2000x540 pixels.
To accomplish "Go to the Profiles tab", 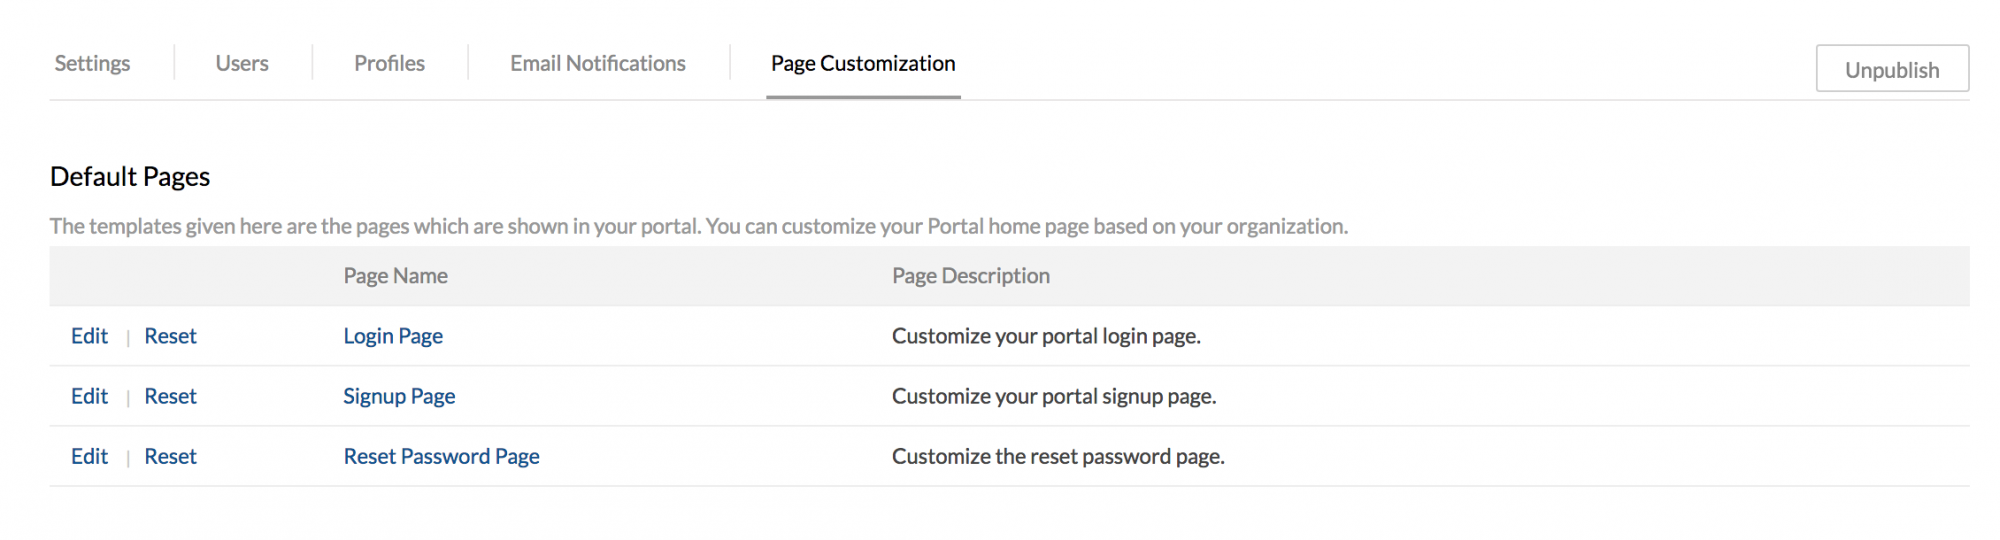I will coord(389,63).
